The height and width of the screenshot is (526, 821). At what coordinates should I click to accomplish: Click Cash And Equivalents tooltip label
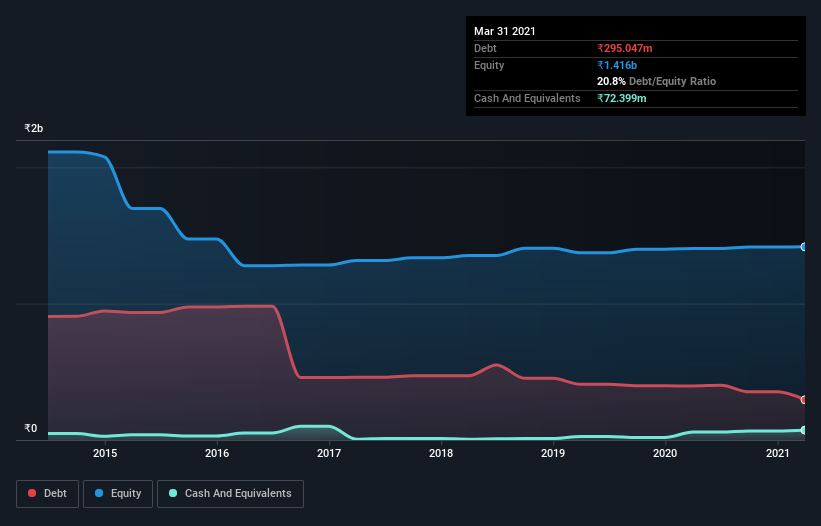[527, 98]
